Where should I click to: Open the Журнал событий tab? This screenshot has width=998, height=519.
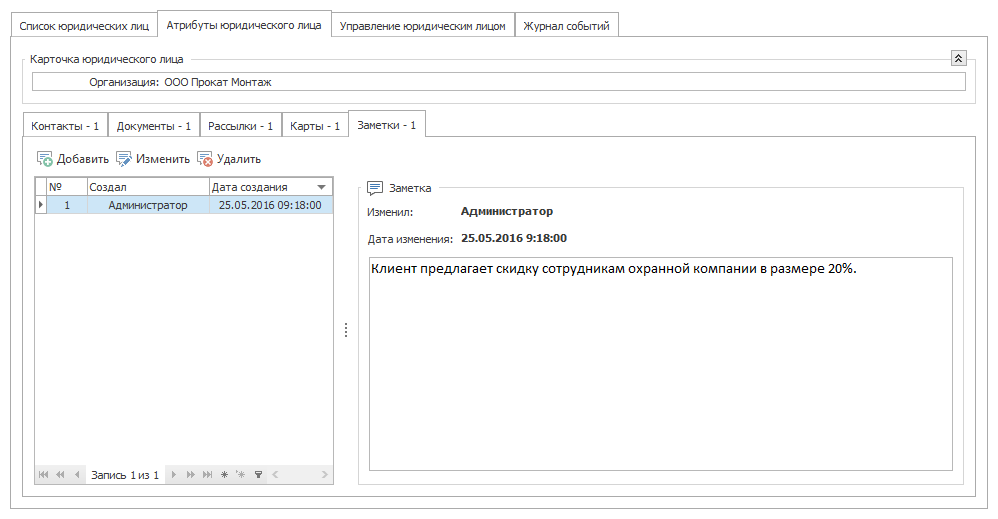click(x=566, y=26)
